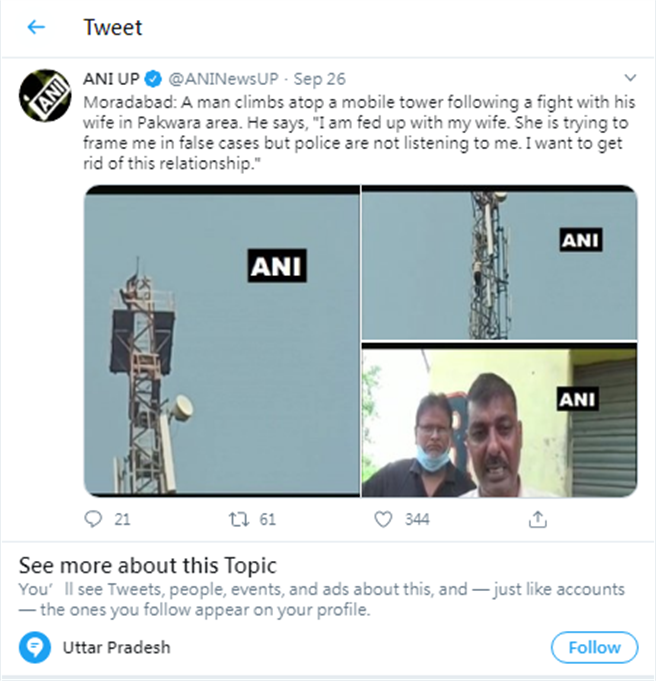Like the tweet with the heart icon
This screenshot has width=656, height=681.
(x=383, y=519)
